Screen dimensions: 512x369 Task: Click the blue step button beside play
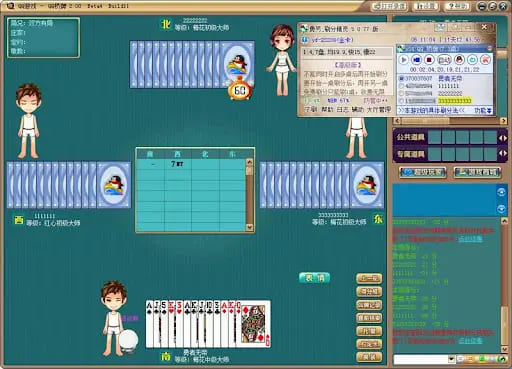[417, 60]
